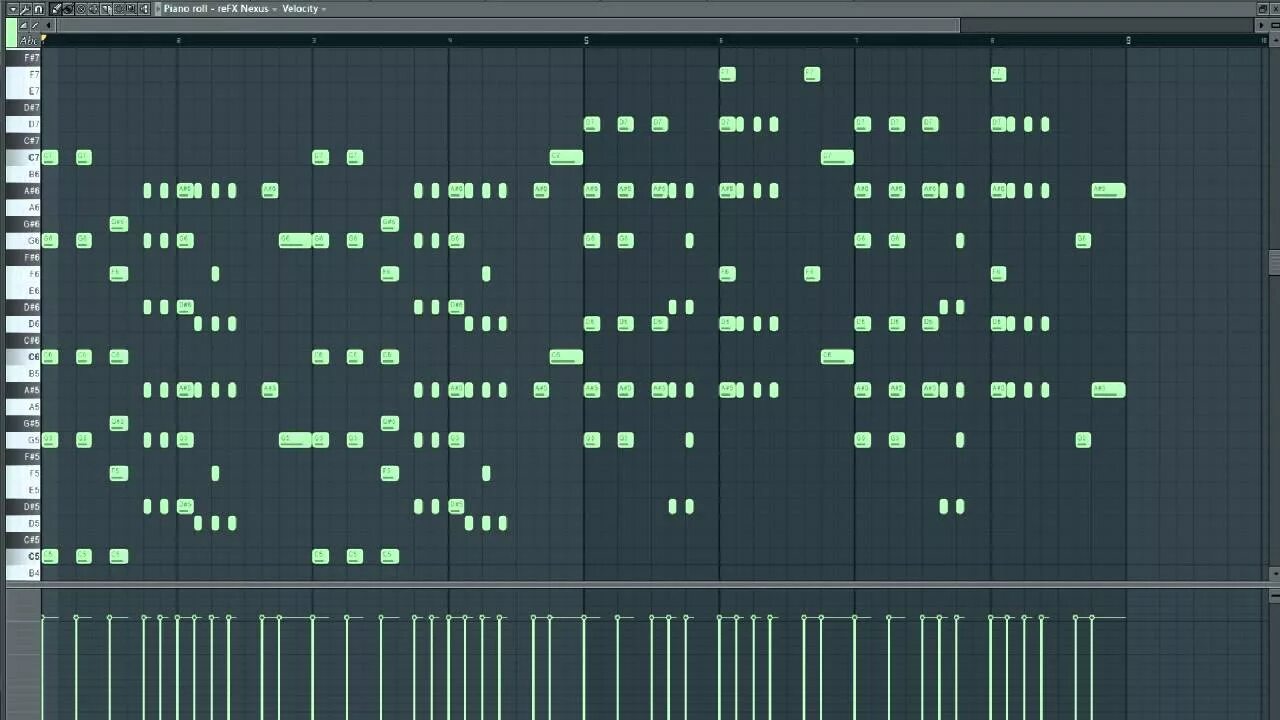Toggle the snap magnet icon
The image size is (1280, 720).
38,9
